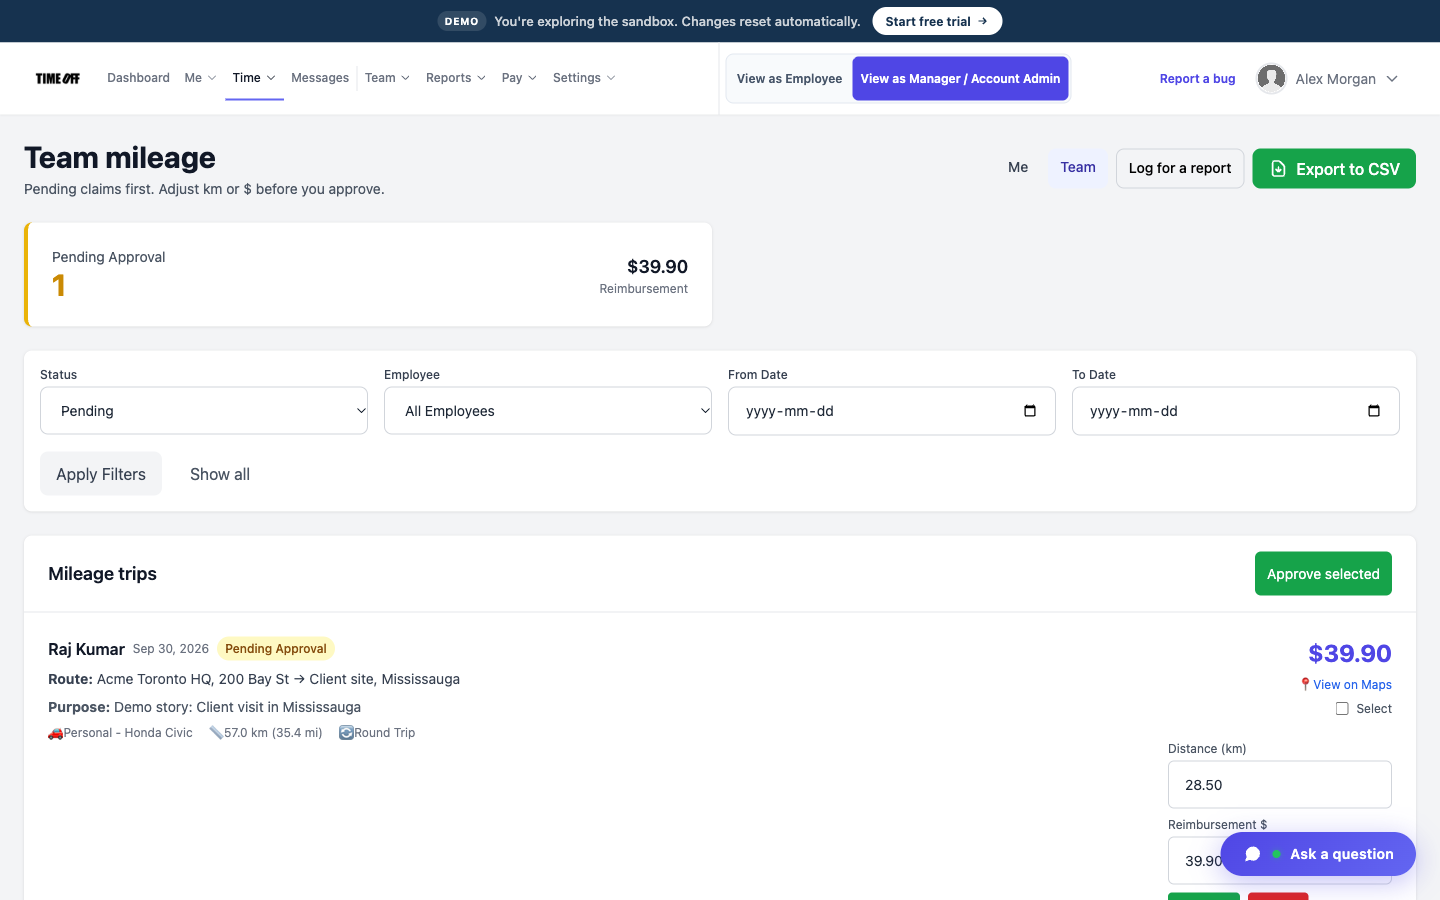Screen dimensions: 1440x900
Task: Open the Report a bug link
Action: 1197,79
